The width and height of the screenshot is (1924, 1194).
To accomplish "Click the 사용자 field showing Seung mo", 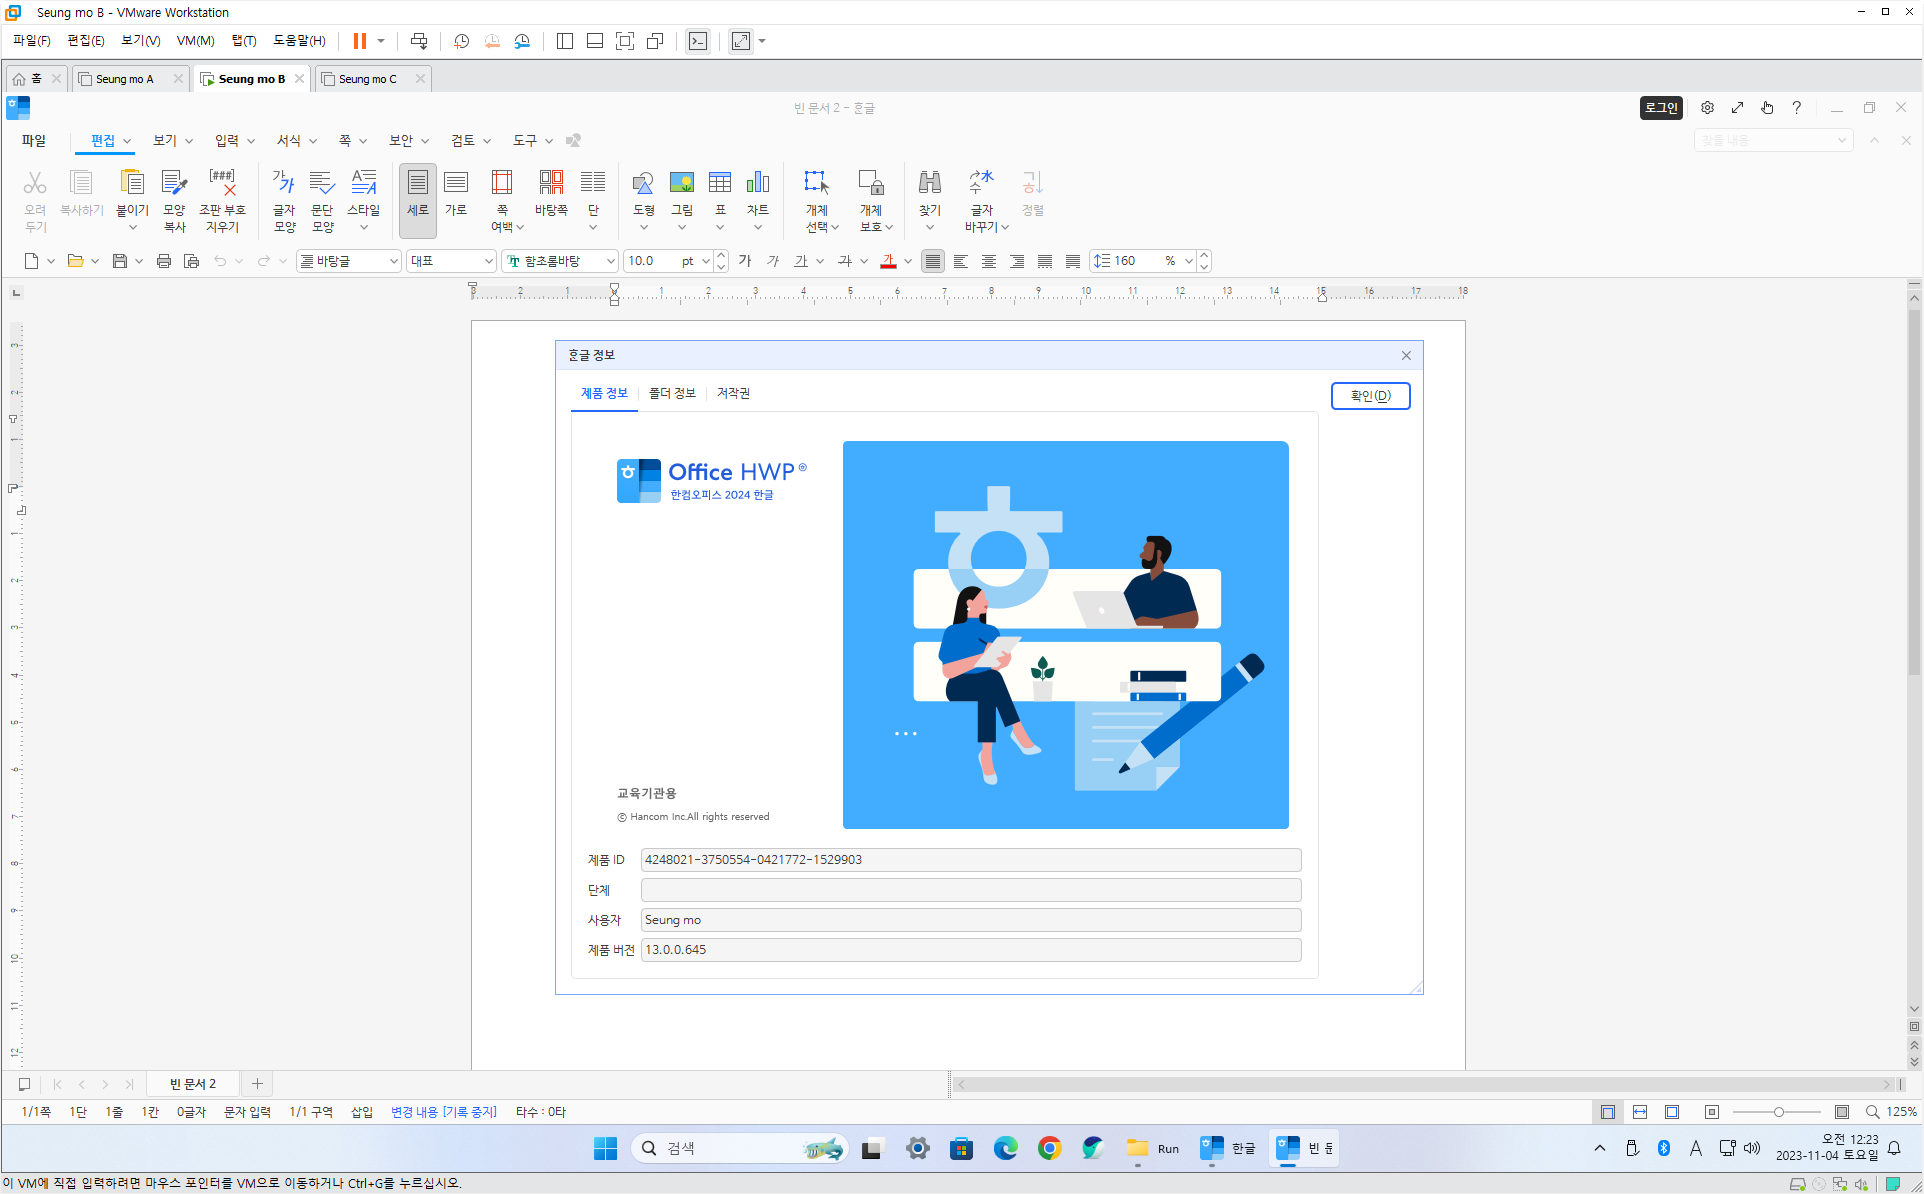I will pyautogui.click(x=970, y=920).
